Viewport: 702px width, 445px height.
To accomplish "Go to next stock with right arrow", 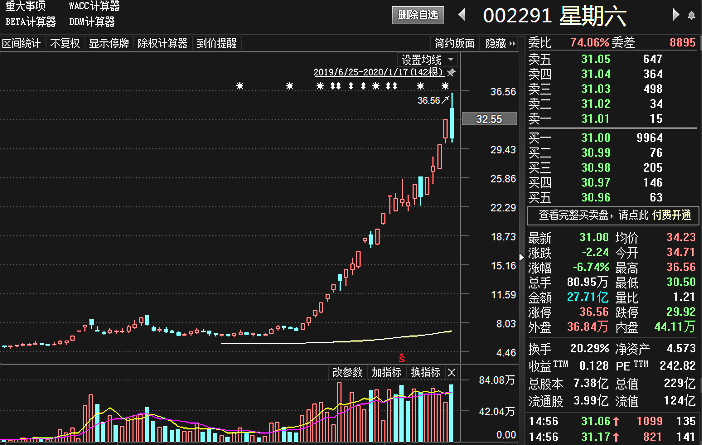I will pos(676,15).
